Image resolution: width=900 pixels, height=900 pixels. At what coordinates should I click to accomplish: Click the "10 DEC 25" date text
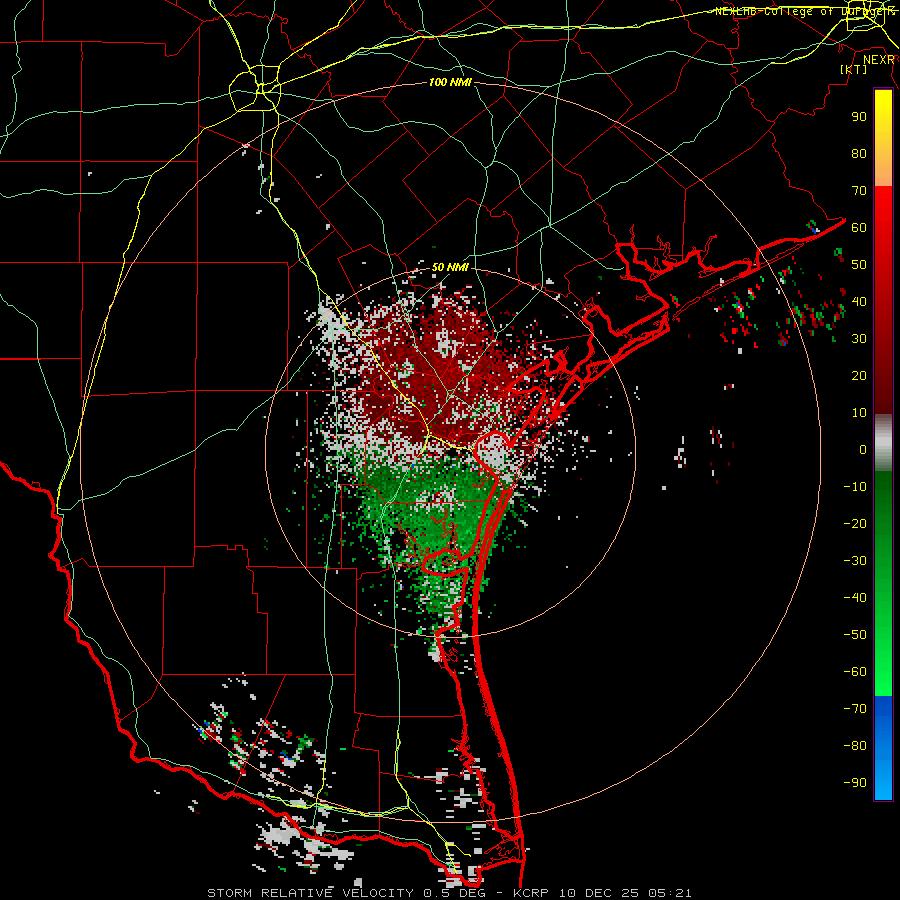(598, 893)
